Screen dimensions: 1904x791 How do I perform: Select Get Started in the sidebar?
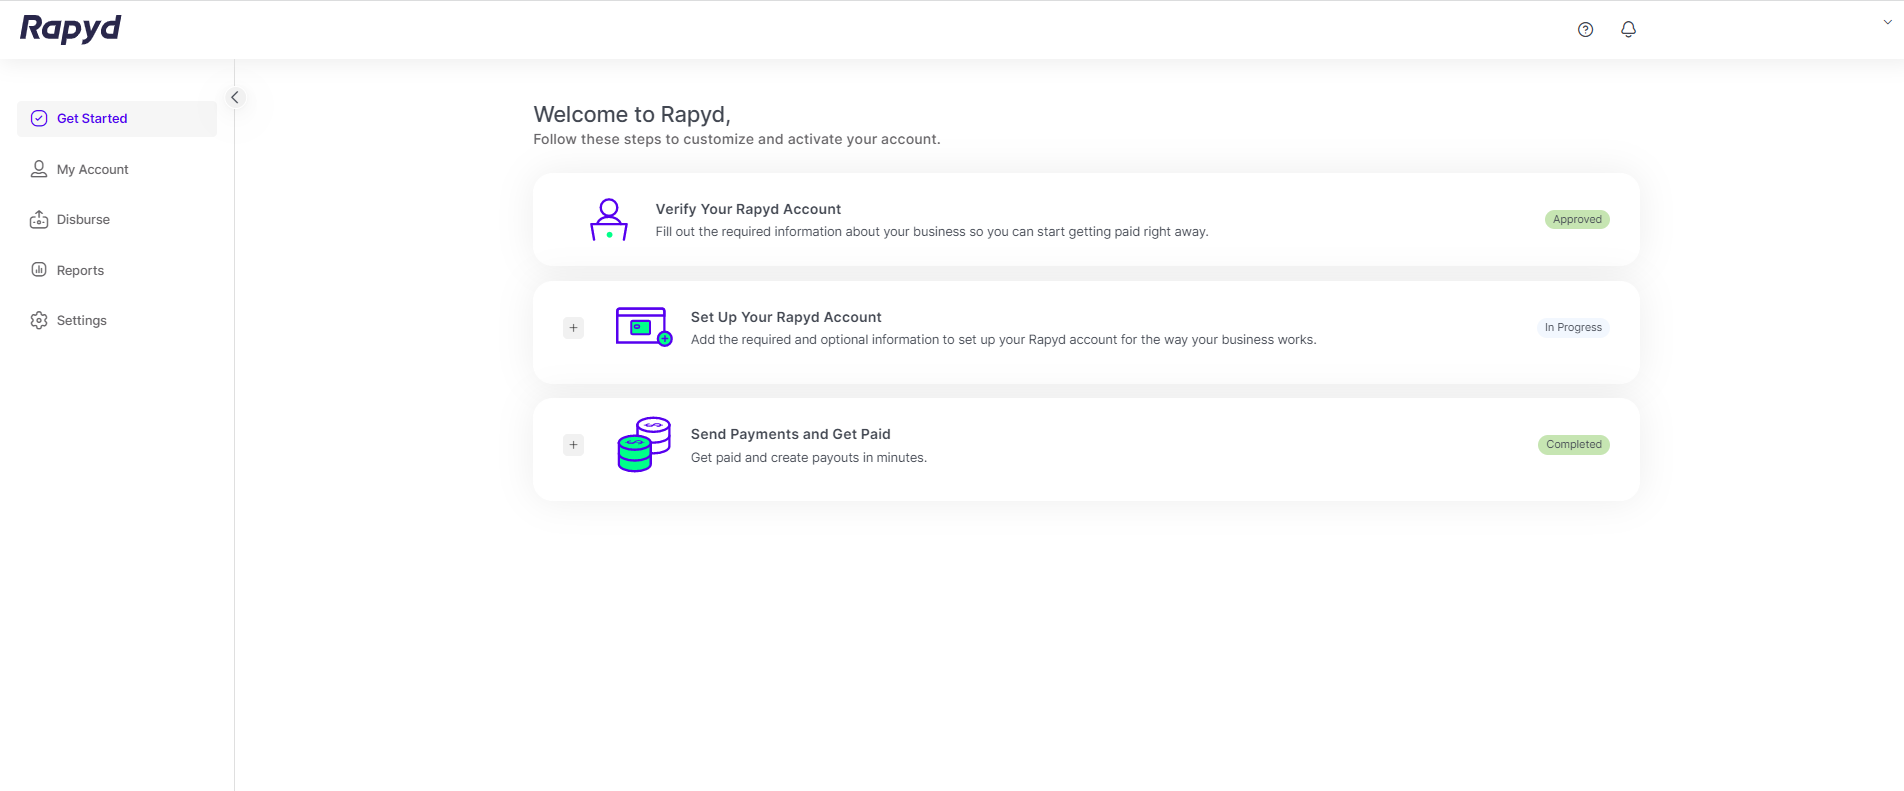[x=92, y=119]
